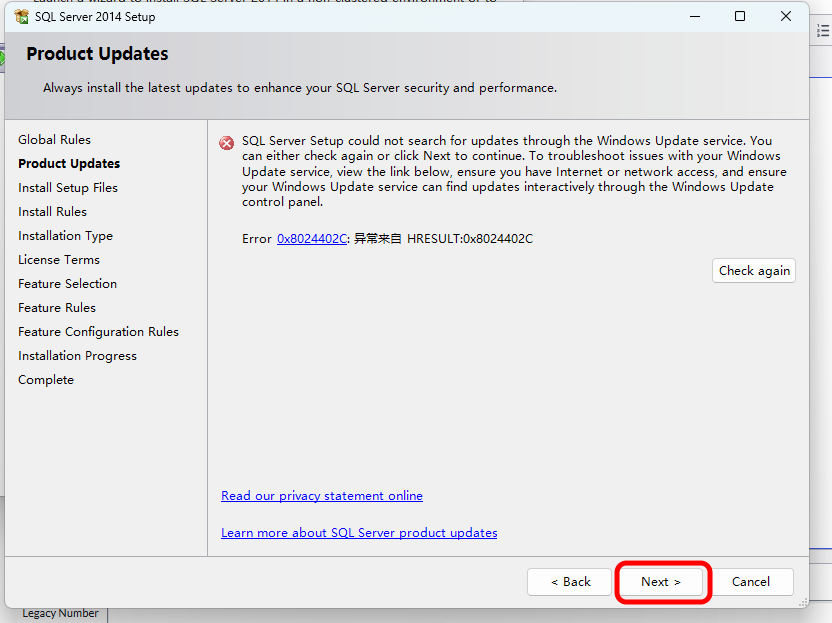Cancel the SQL Server setup

(x=751, y=582)
